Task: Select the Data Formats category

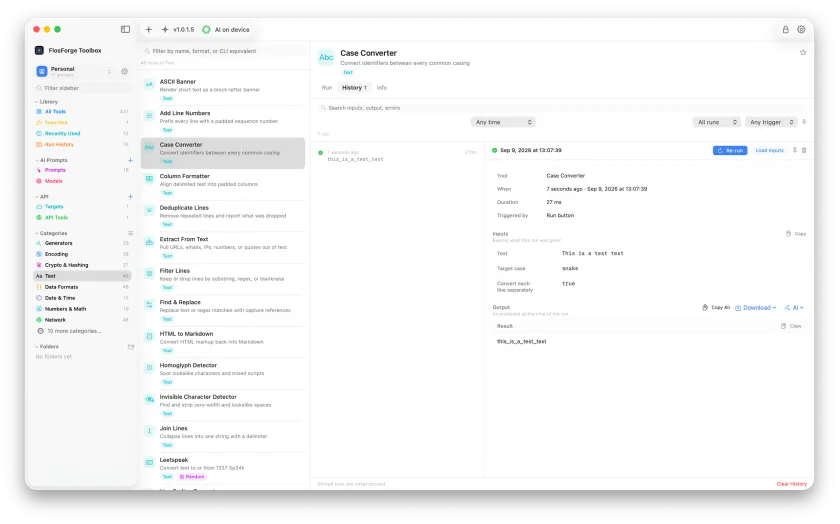Action: 82,287
